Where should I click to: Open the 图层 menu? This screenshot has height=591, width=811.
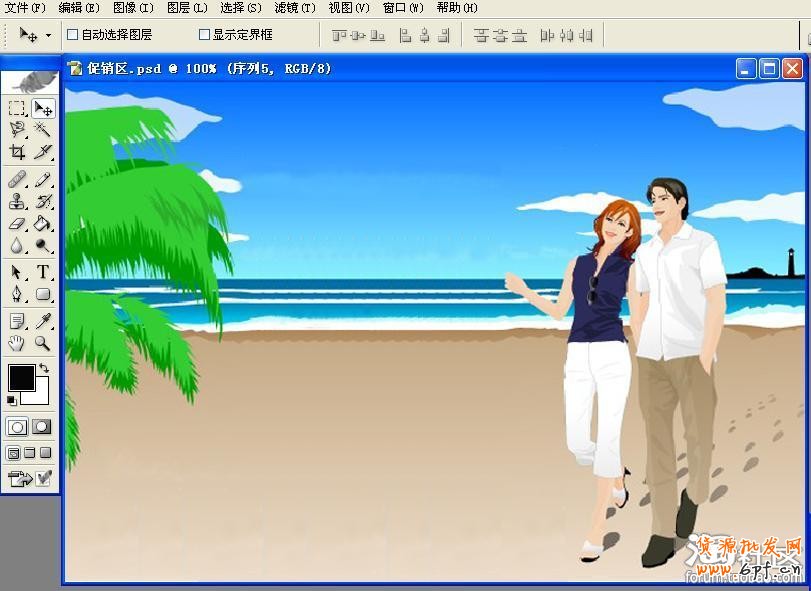[187, 8]
